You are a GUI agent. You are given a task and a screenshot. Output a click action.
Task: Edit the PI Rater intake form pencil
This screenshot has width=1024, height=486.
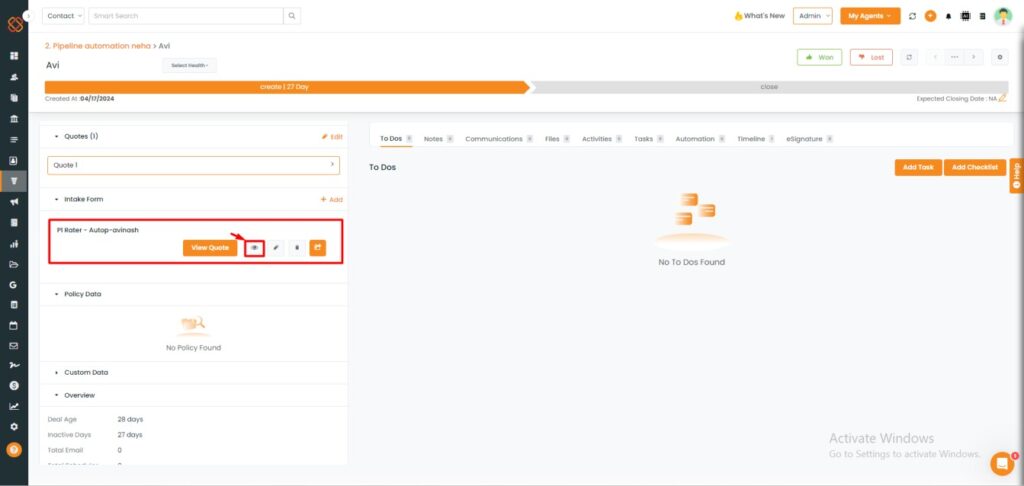point(276,248)
